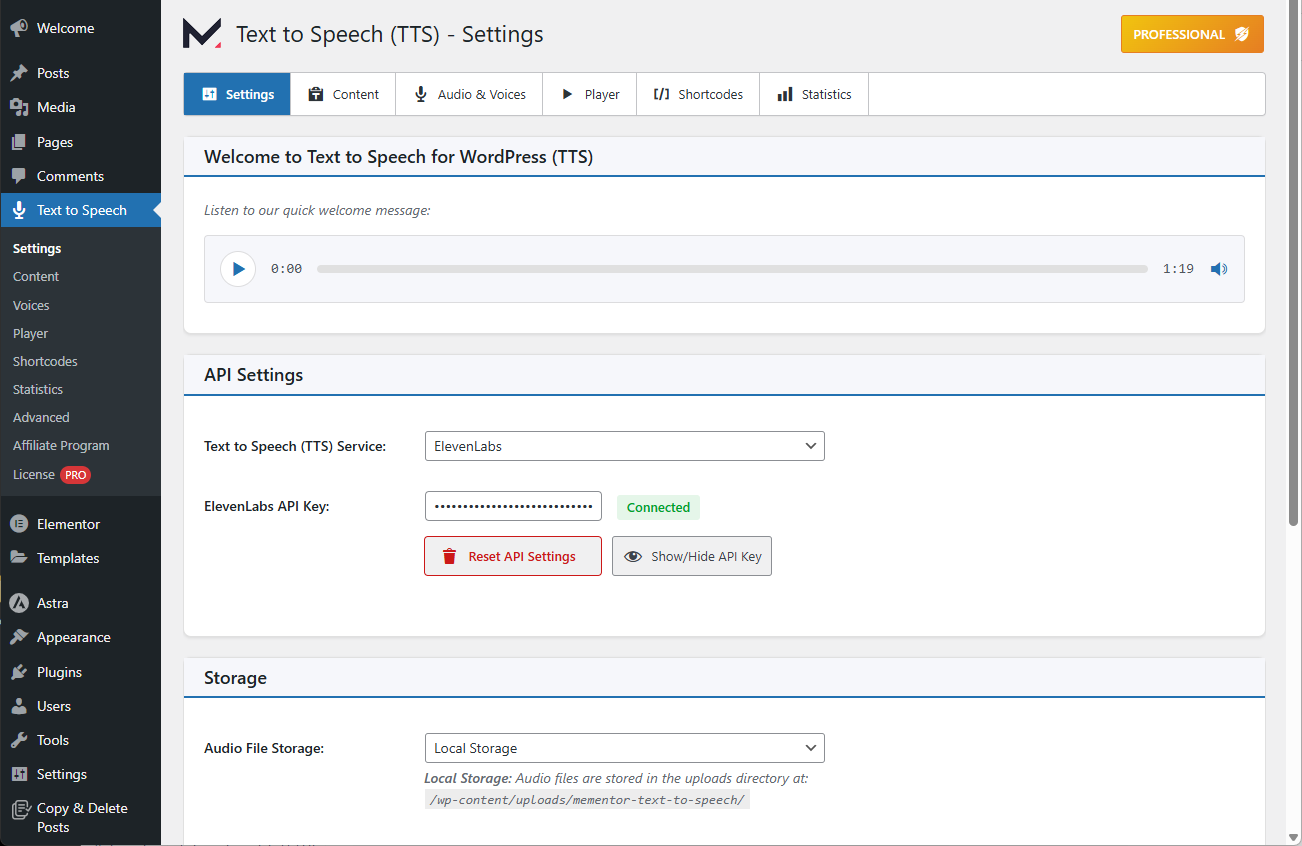
Task: Click the Appearance paintbrush icon
Action: click(18, 637)
